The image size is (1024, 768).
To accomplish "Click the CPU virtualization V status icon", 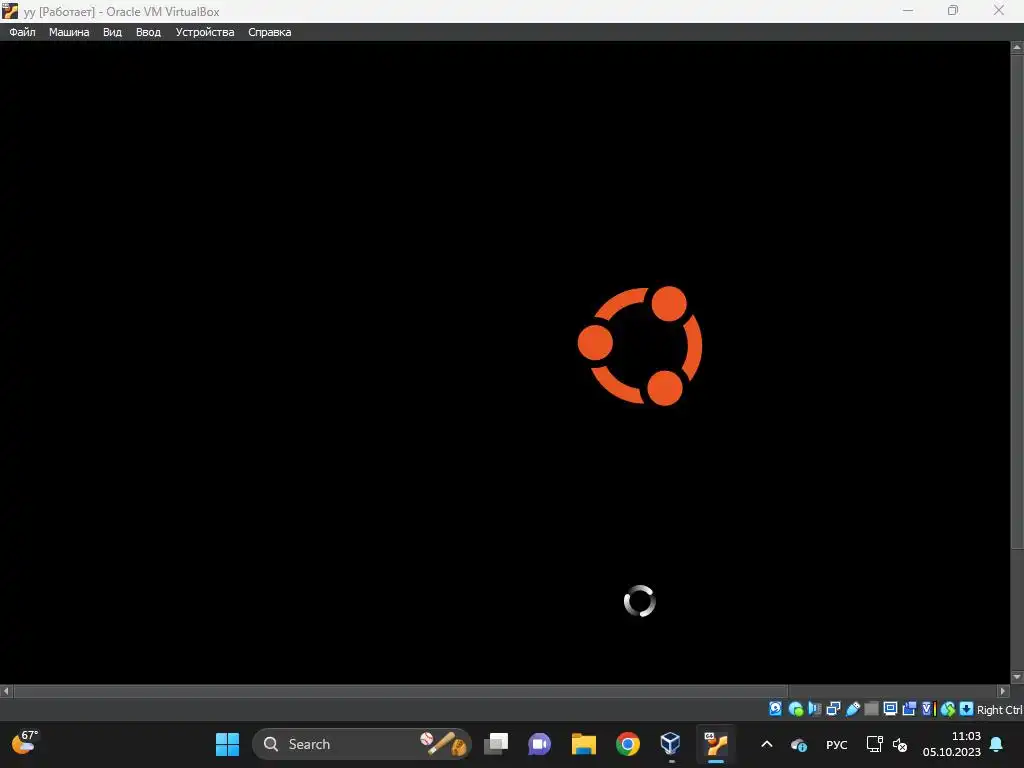I will click(x=928, y=709).
